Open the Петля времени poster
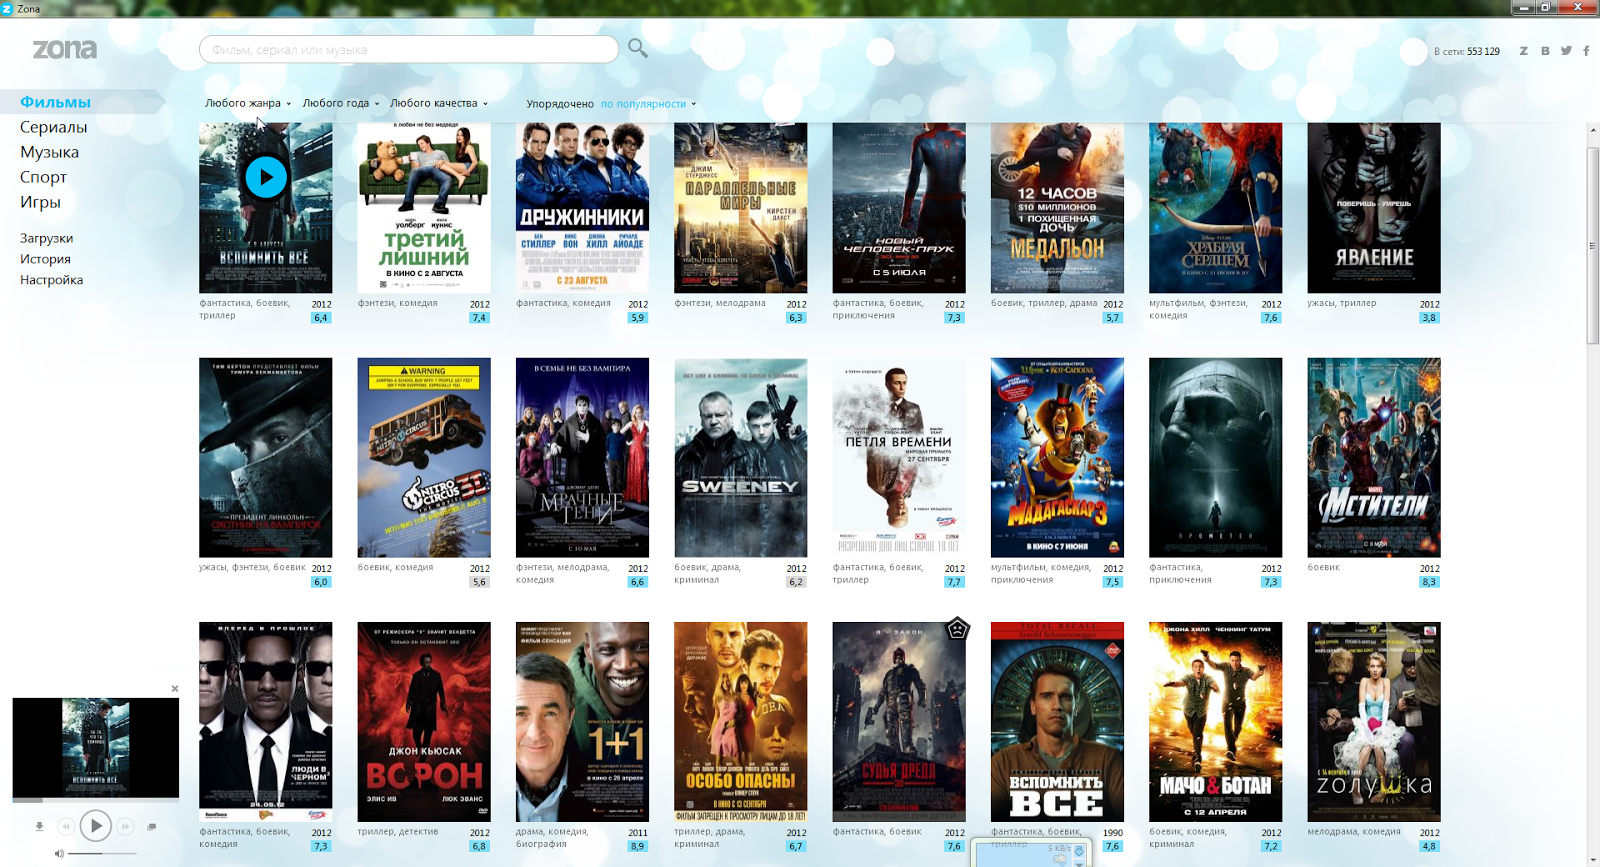Viewport: 1600px width, 867px height. point(899,457)
